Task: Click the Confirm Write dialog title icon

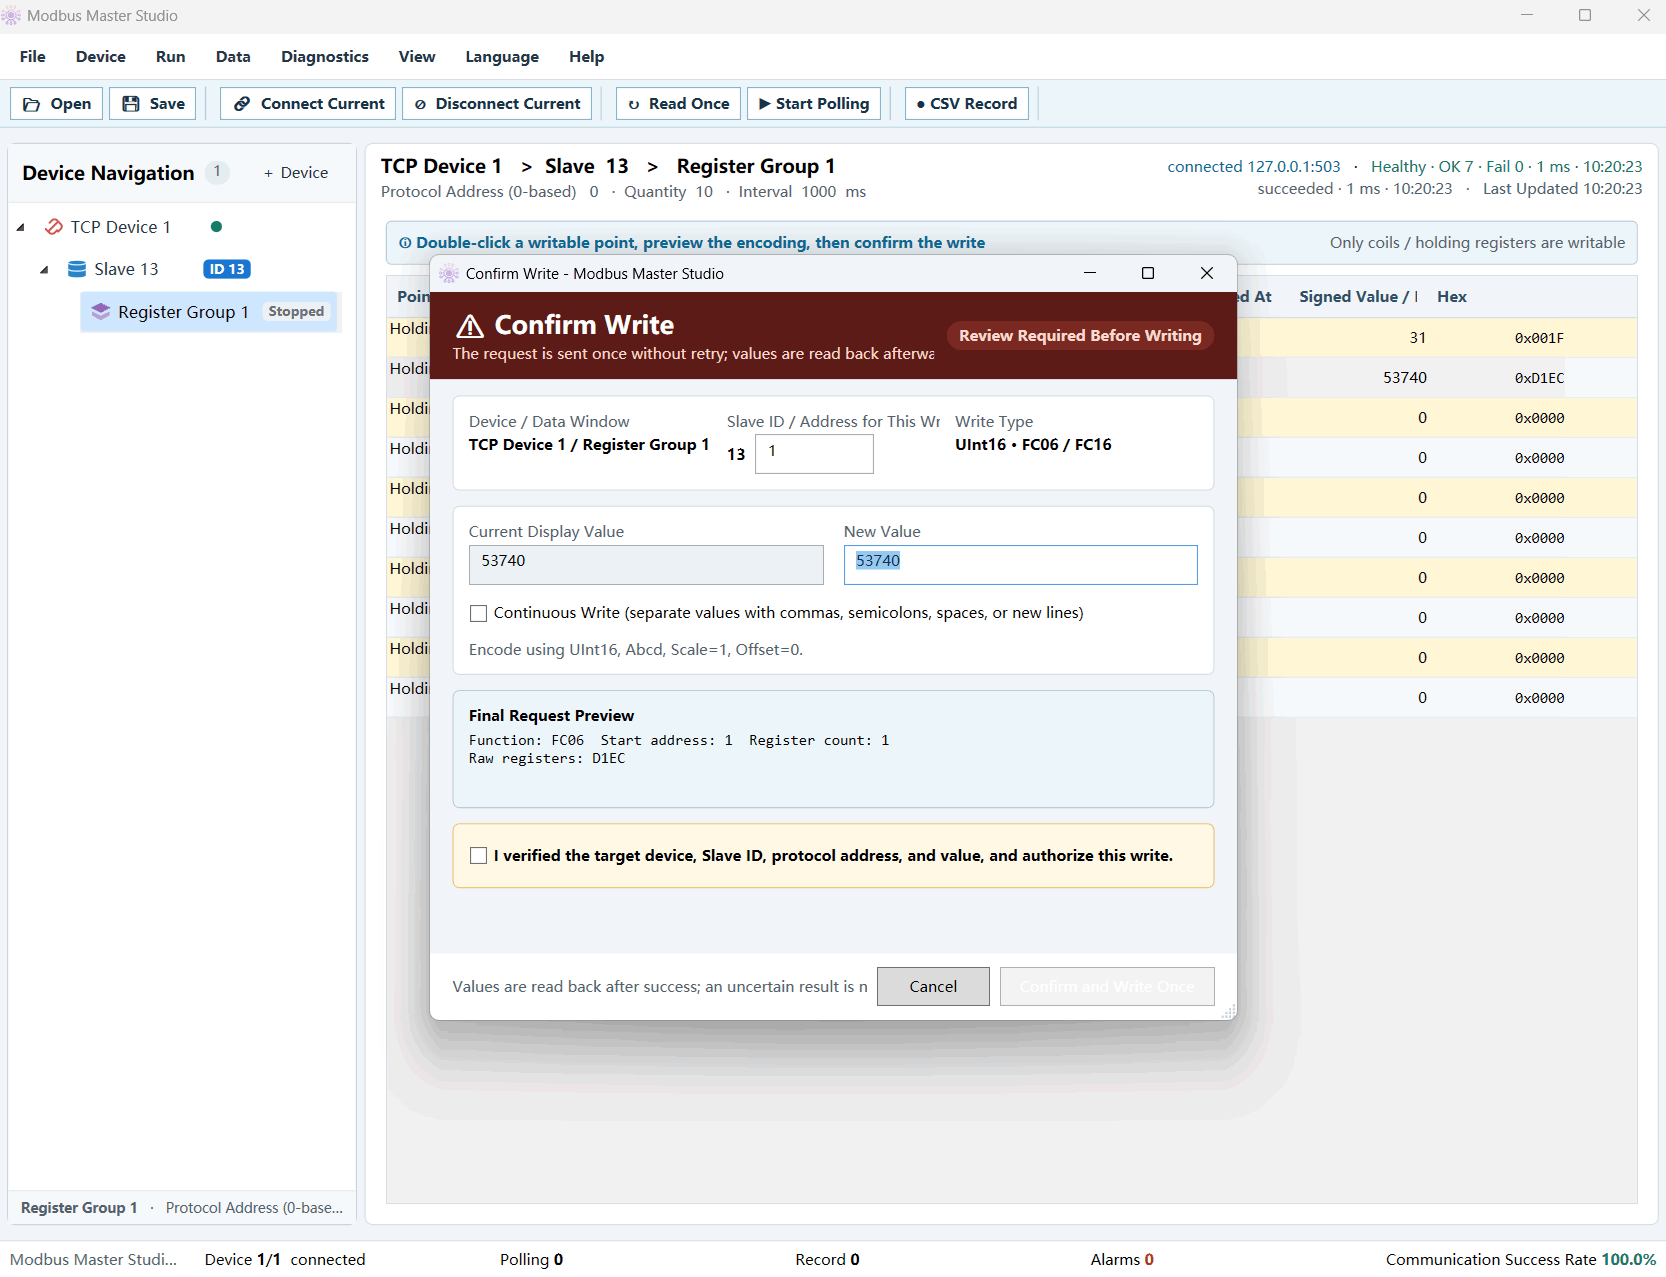Action: [x=449, y=274]
